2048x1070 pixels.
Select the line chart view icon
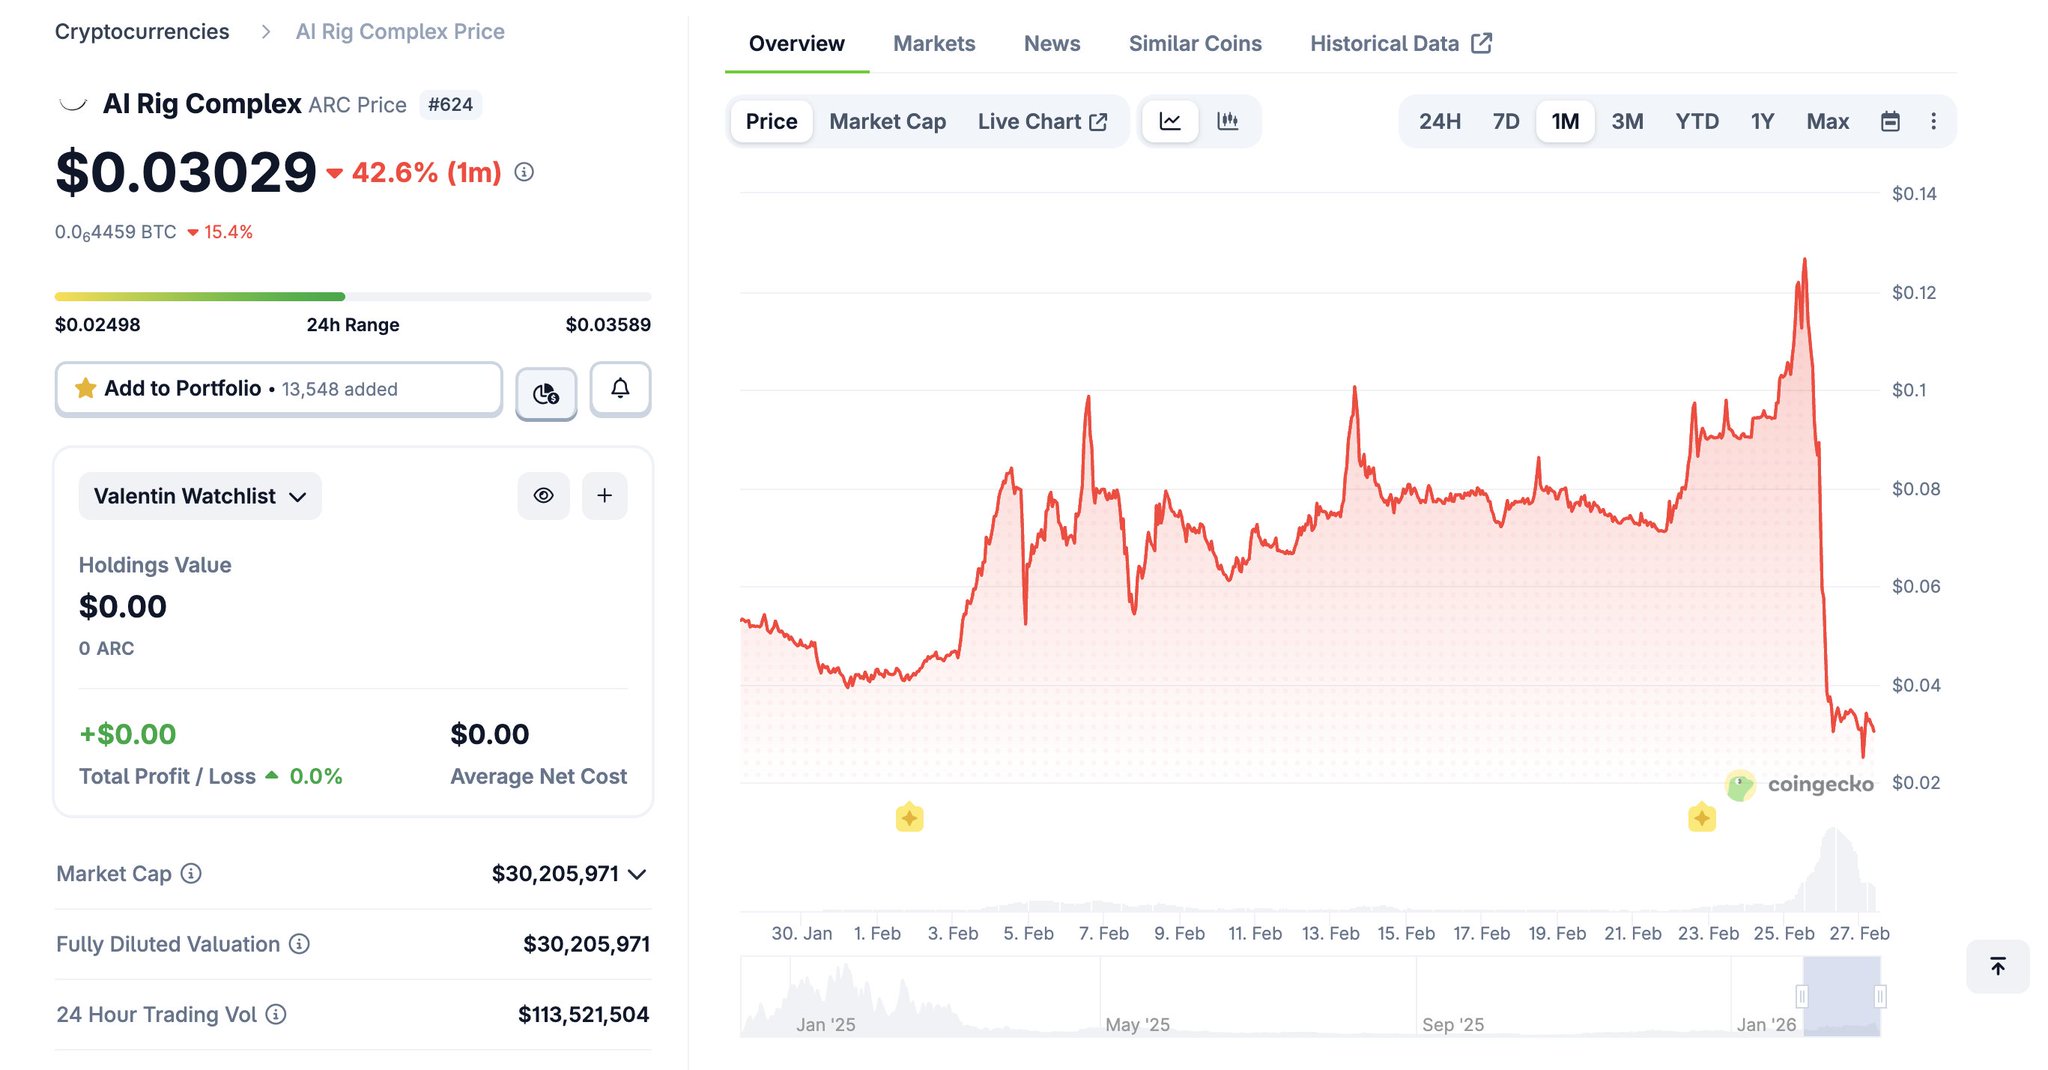coord(1170,121)
